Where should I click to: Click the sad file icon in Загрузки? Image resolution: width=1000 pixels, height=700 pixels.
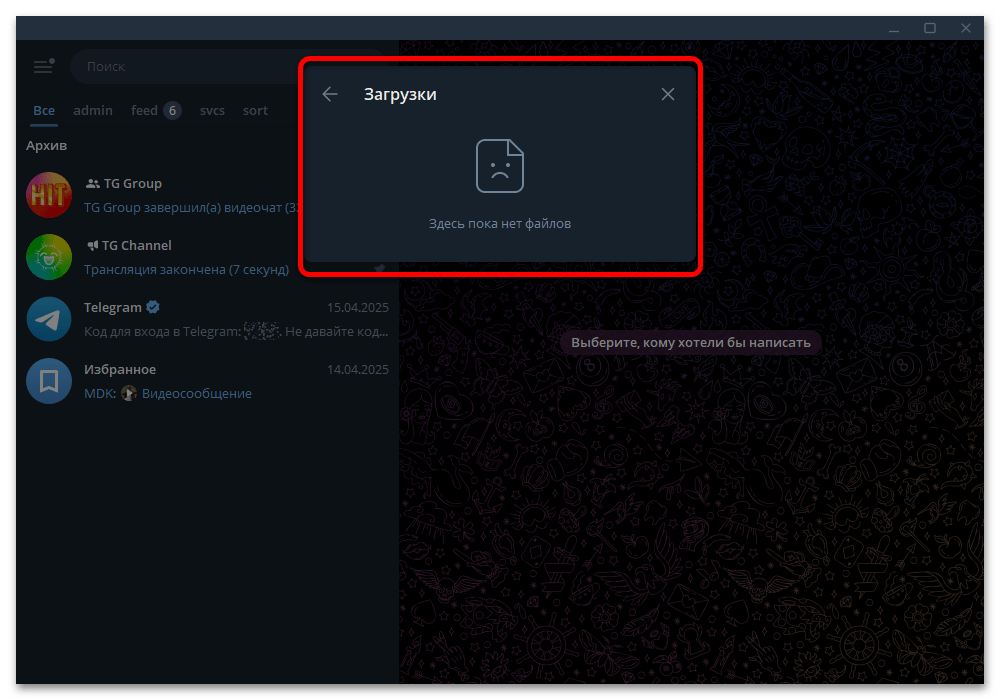pos(500,166)
